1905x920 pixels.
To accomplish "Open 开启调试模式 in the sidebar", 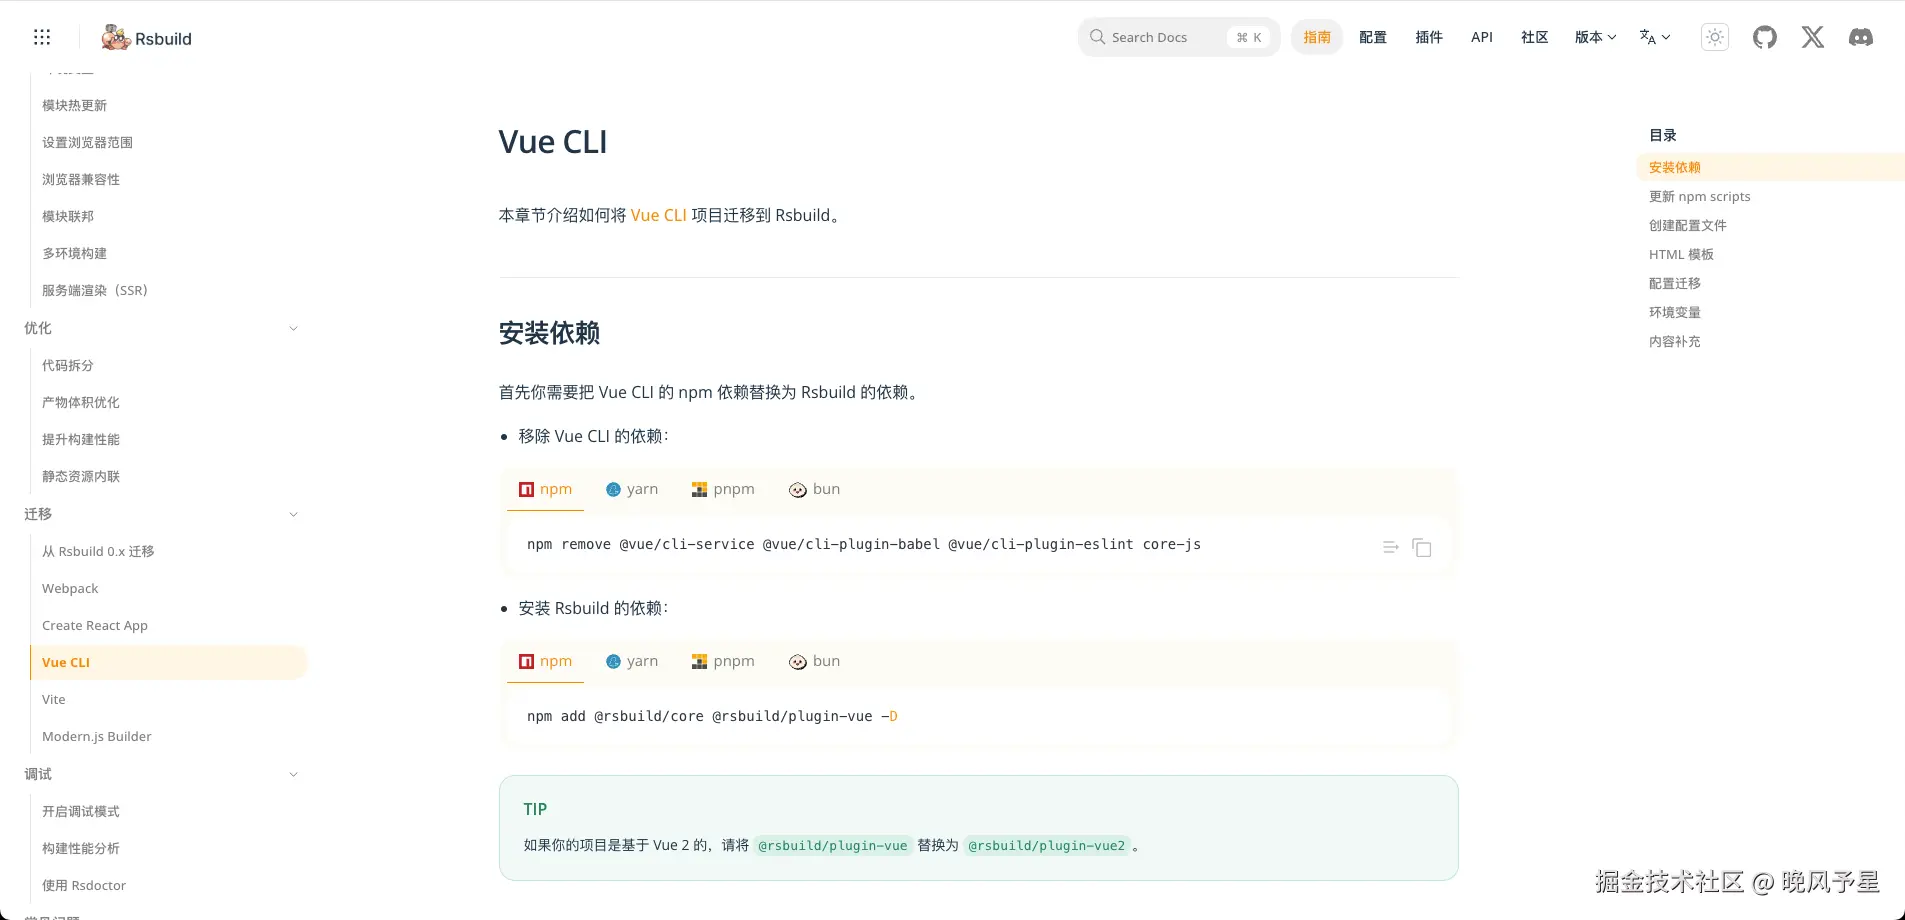I will (81, 811).
